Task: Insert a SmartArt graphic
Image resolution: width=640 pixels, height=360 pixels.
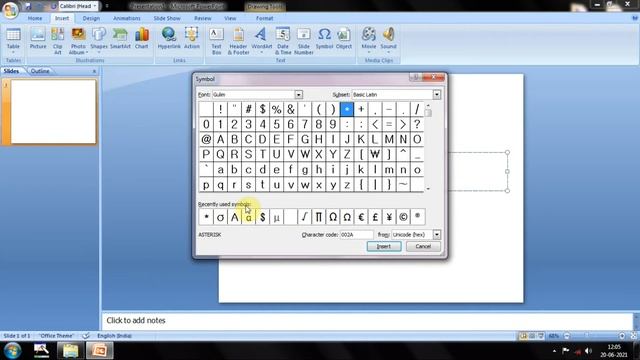Action: tap(120, 39)
